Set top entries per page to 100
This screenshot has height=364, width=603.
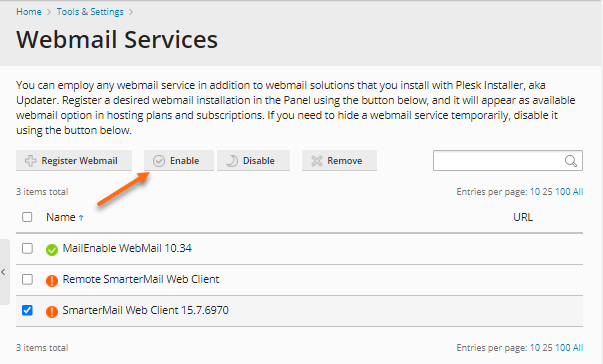click(563, 192)
